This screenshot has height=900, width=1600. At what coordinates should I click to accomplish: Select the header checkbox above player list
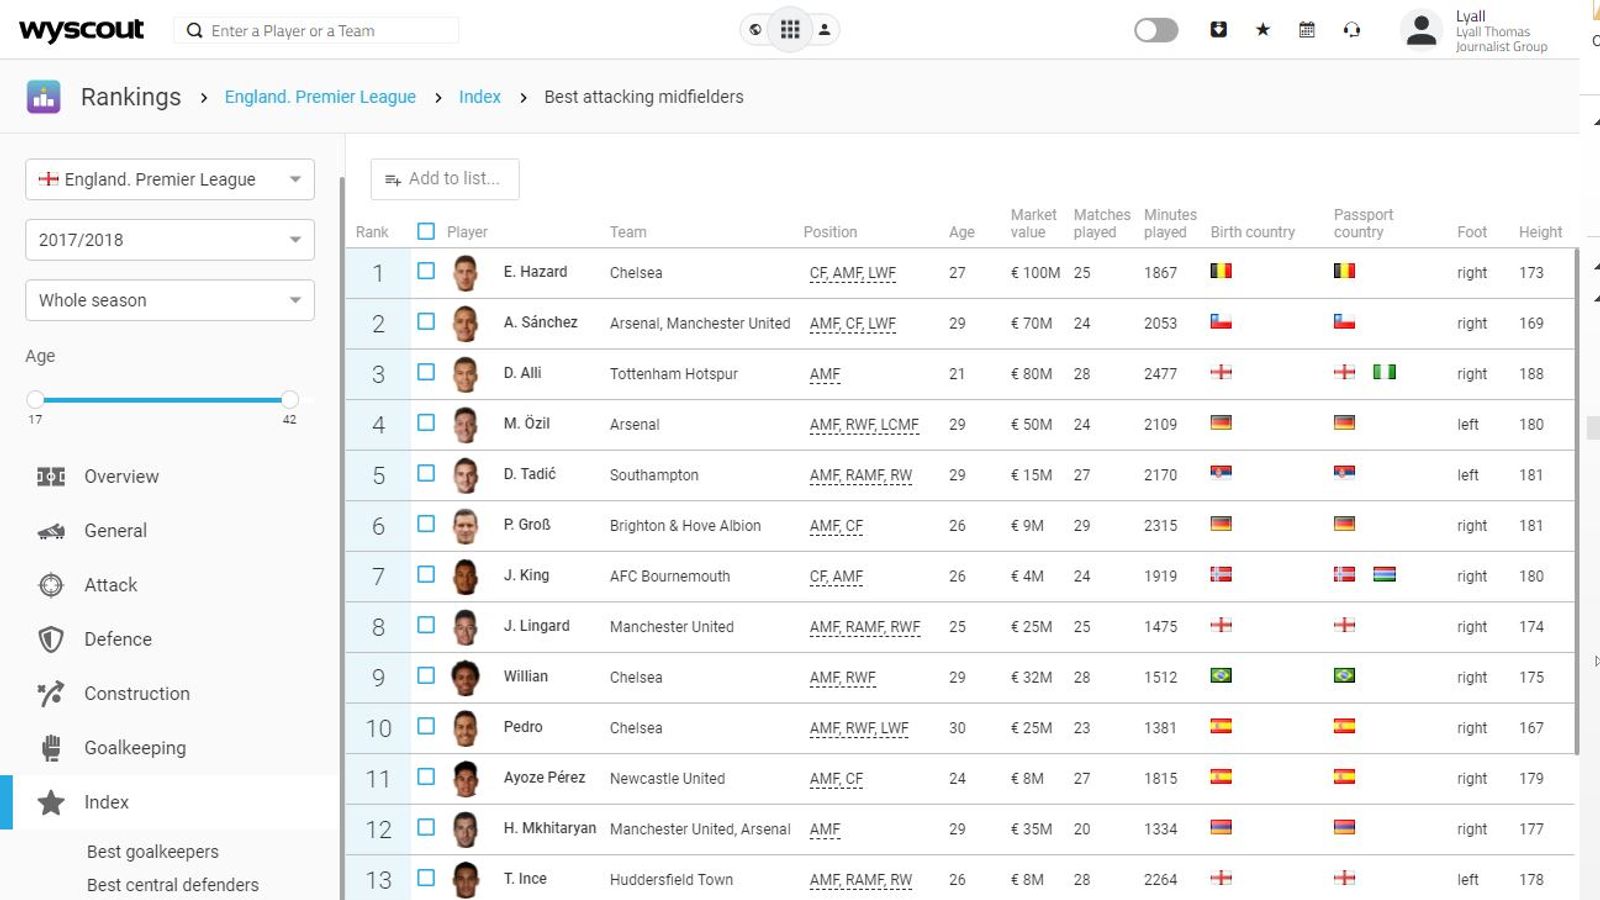click(x=425, y=229)
